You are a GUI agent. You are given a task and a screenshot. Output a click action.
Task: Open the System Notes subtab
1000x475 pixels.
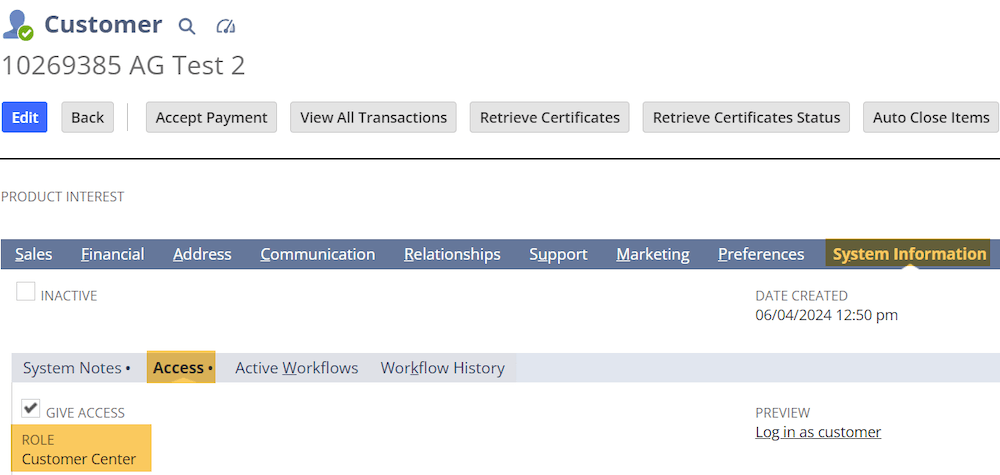(77, 369)
